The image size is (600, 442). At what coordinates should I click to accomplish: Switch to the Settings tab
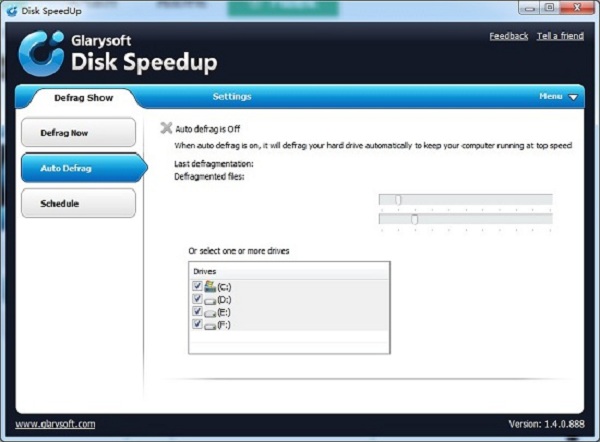point(232,96)
